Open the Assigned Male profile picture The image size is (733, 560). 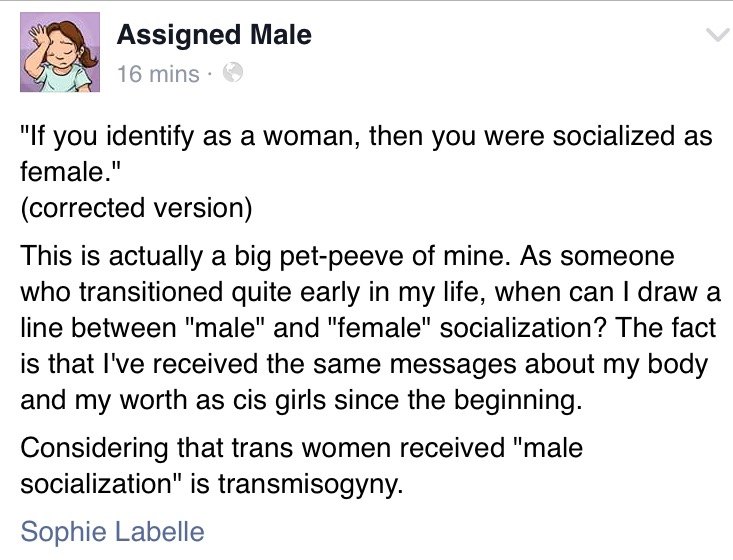(60, 52)
